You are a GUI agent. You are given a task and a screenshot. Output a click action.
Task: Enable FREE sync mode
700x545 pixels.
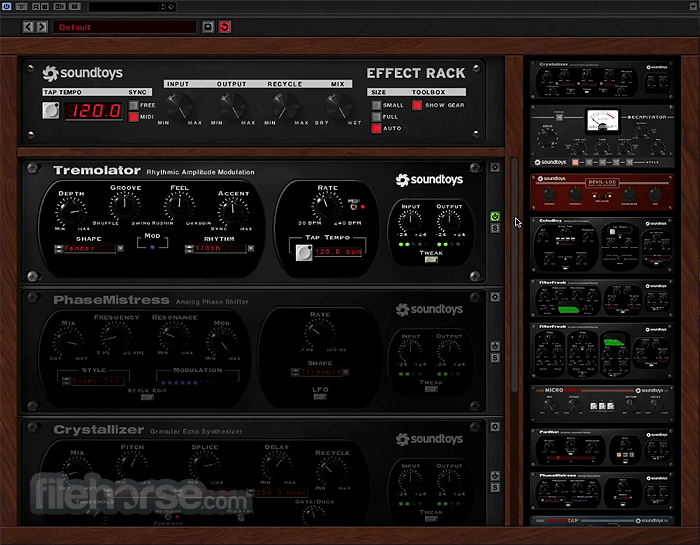[x=133, y=105]
